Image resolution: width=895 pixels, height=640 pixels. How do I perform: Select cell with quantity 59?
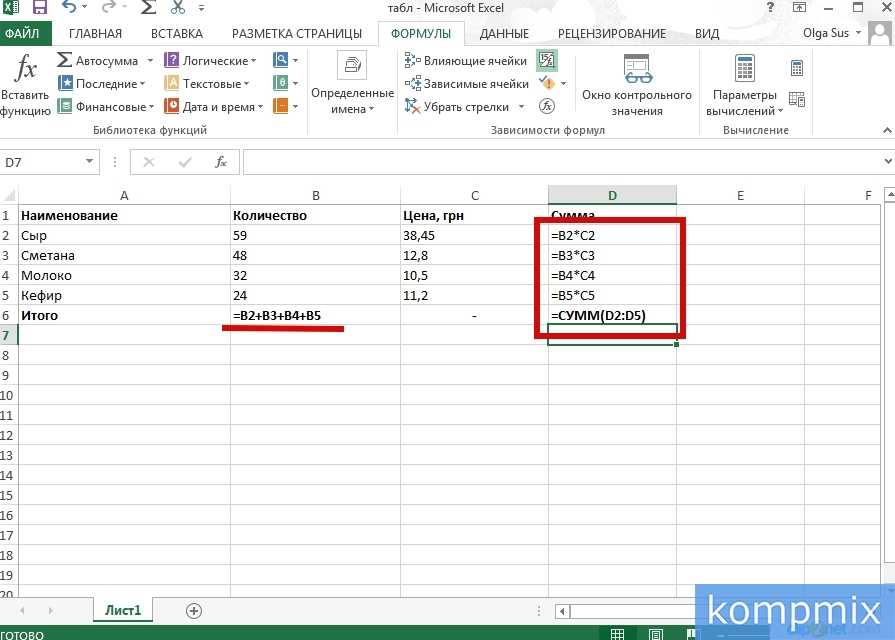[315, 235]
